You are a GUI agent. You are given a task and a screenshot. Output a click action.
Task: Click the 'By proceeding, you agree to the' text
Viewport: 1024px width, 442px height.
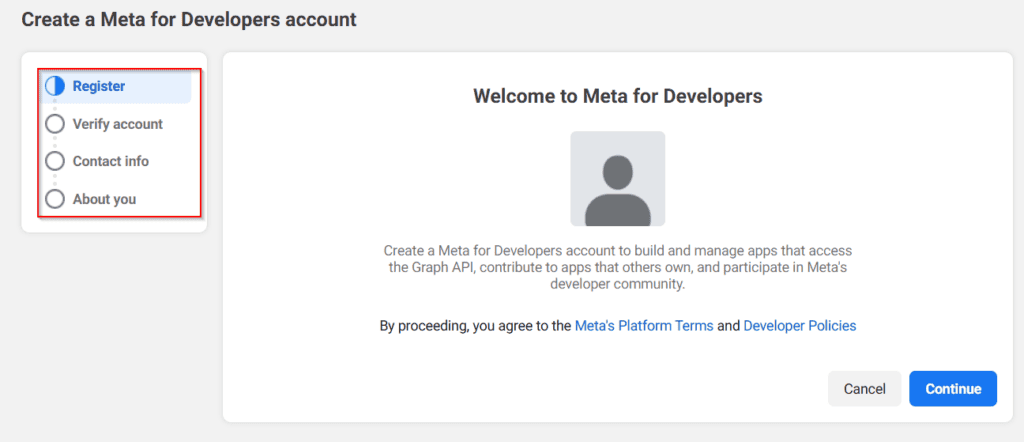(475, 326)
